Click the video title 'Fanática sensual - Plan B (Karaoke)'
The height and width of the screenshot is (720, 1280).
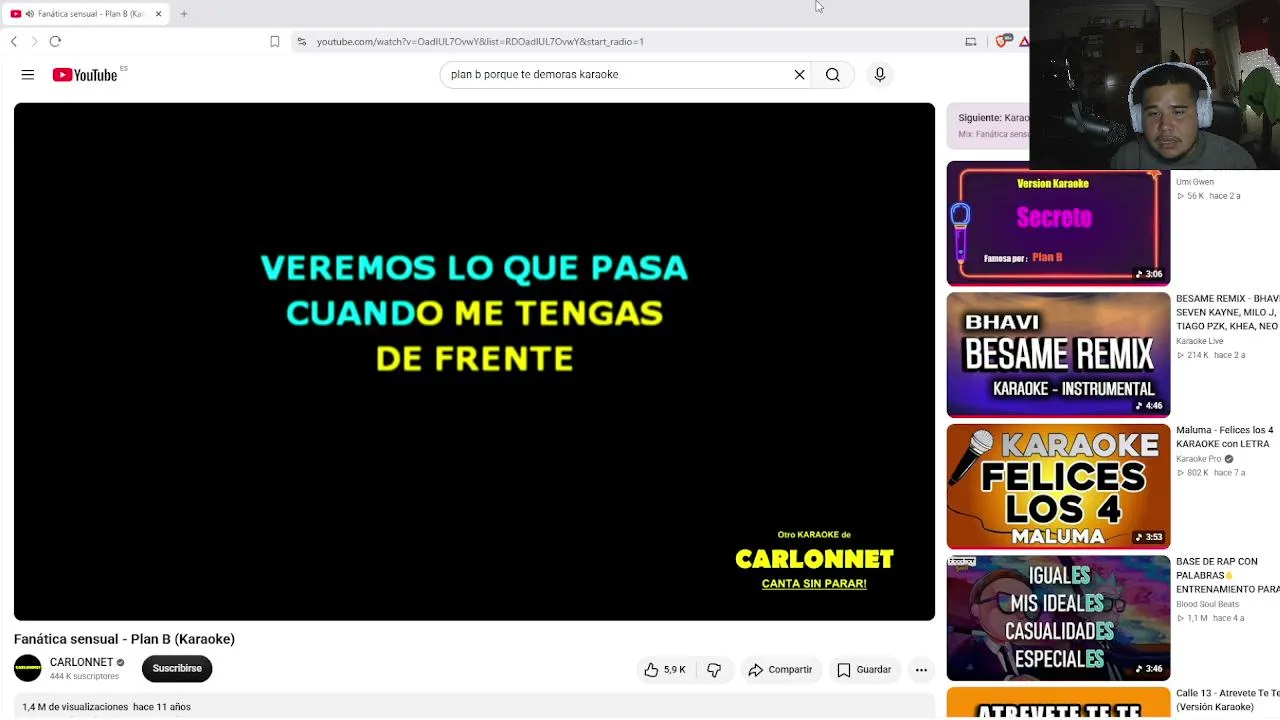pyautogui.click(x=124, y=639)
